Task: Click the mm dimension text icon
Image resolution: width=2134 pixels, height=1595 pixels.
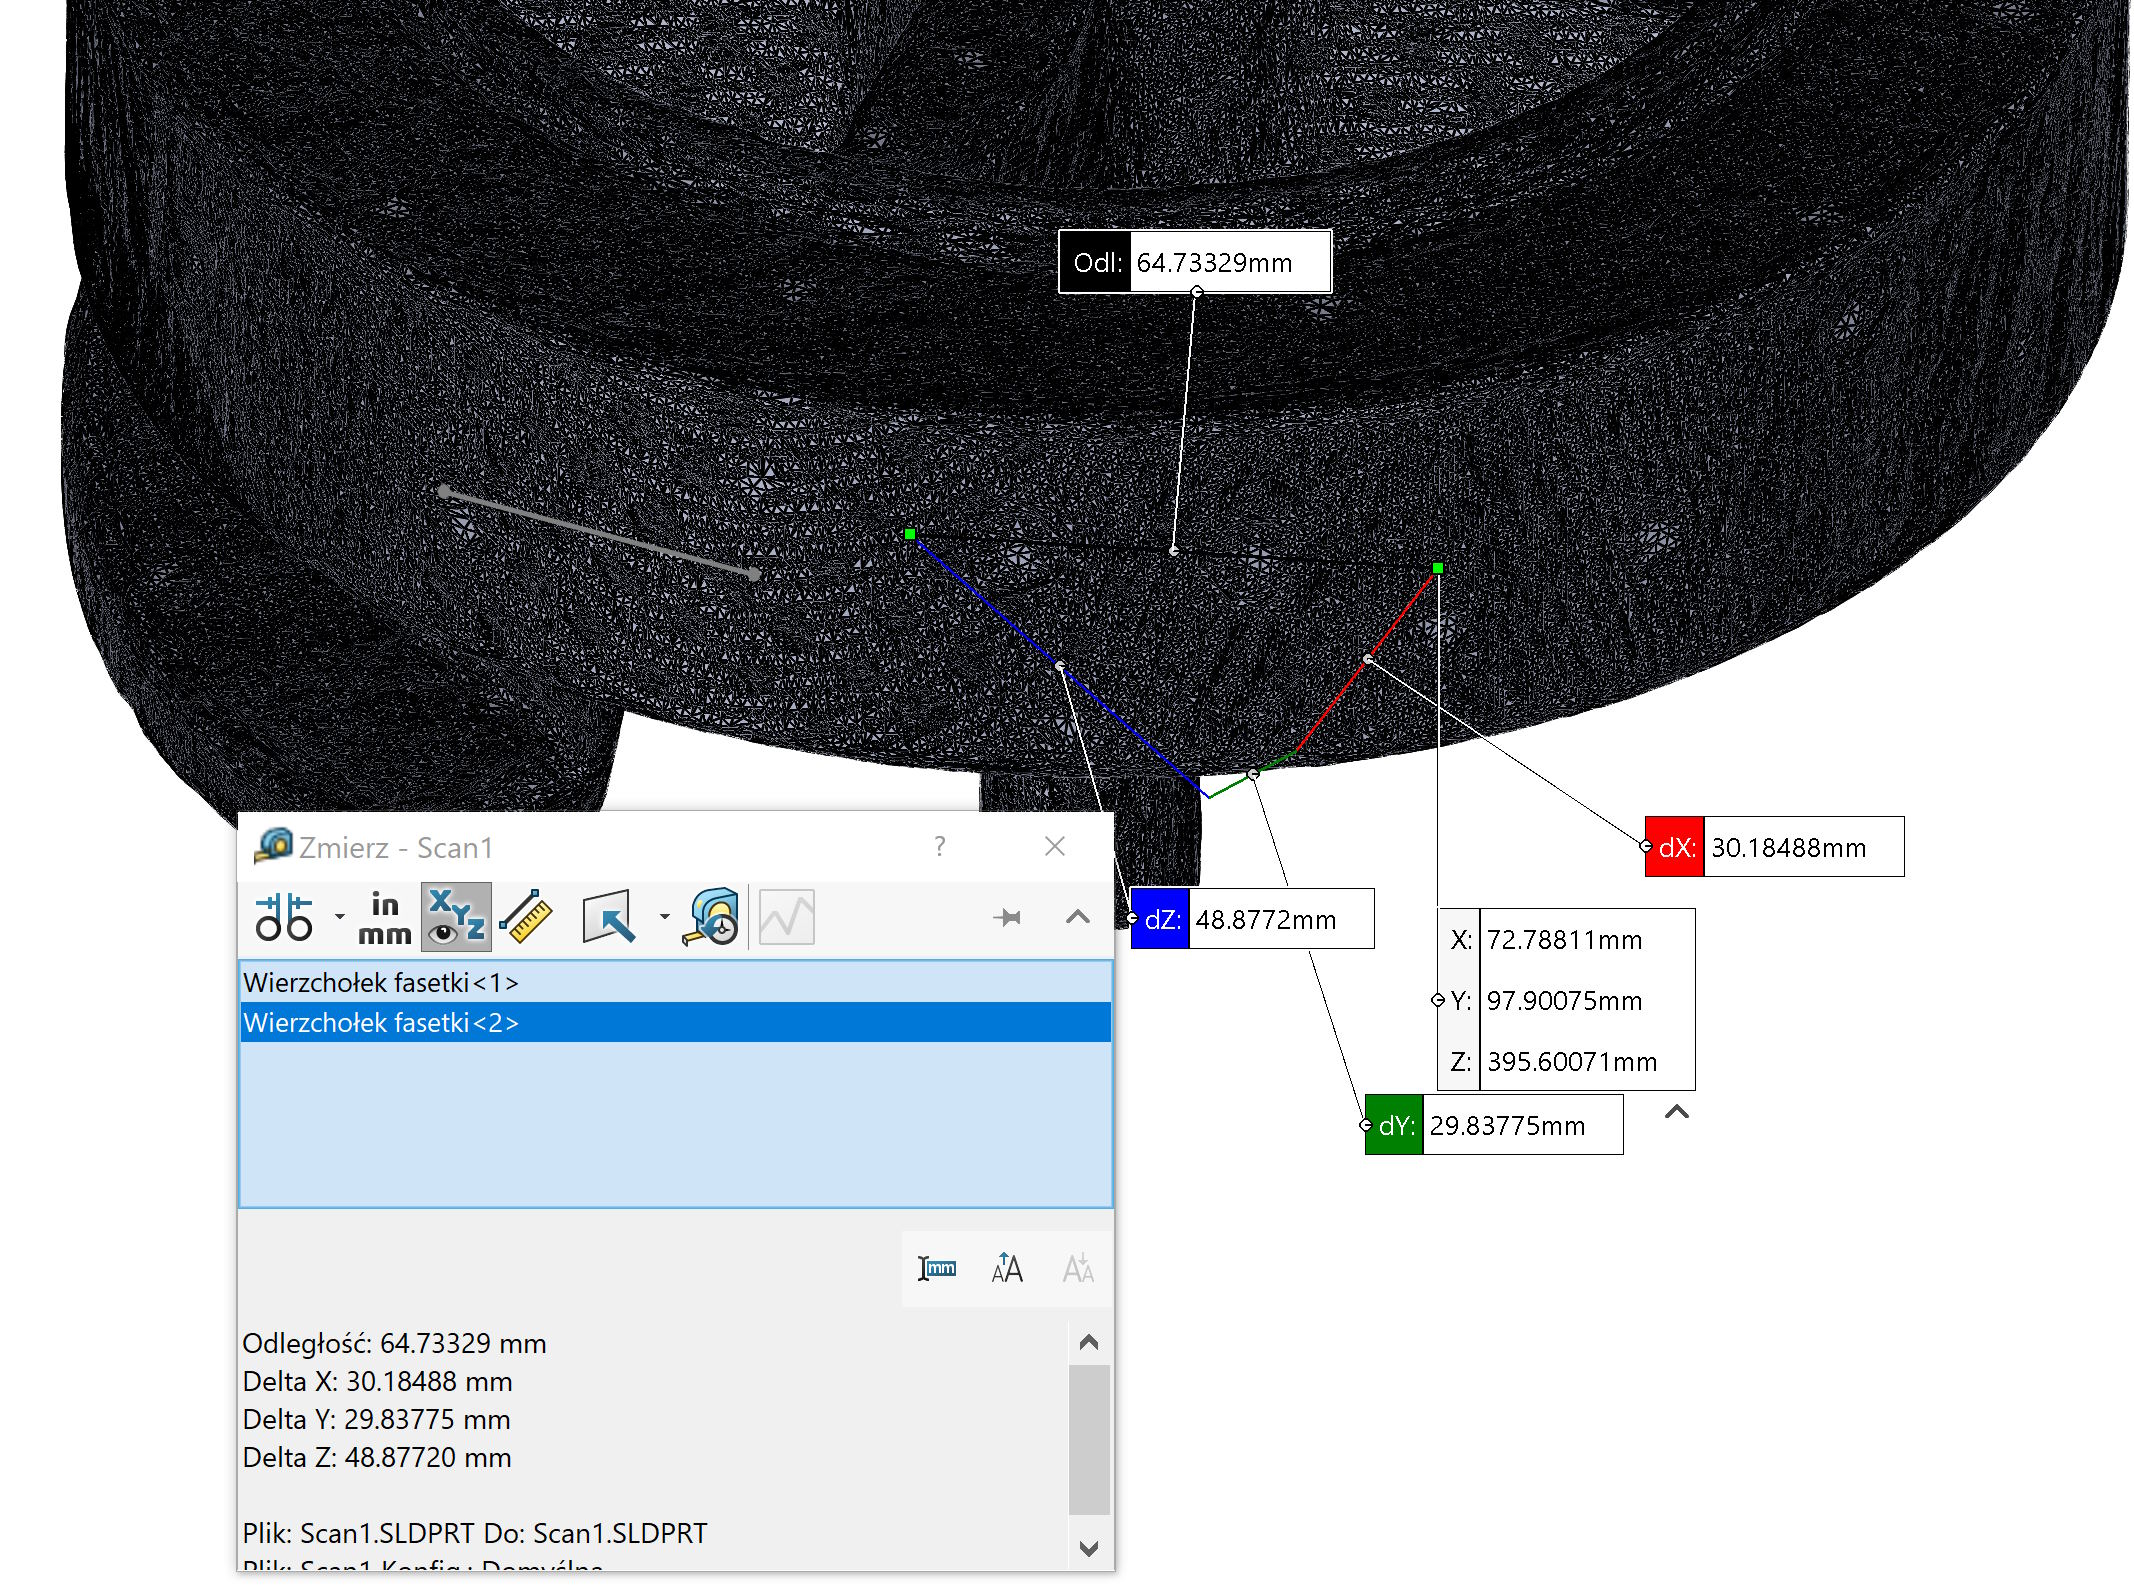Action: pyautogui.click(x=937, y=1268)
